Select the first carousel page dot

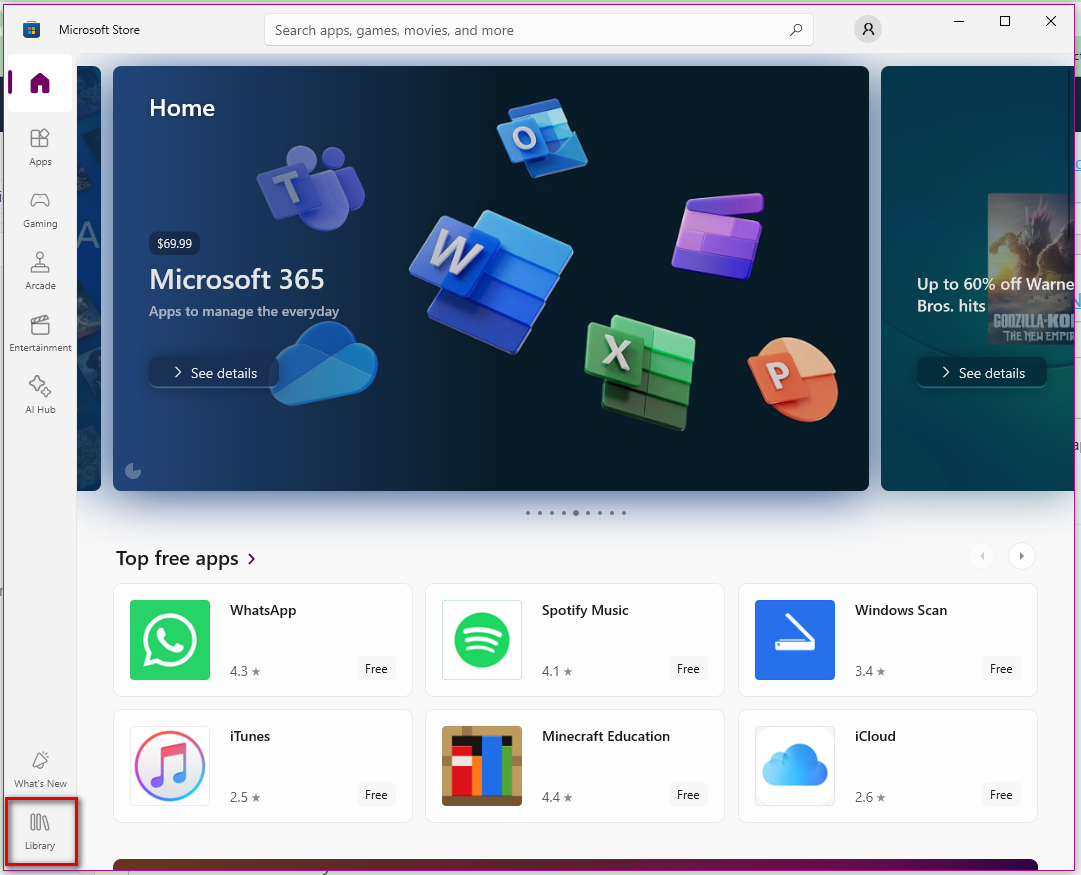pos(528,513)
